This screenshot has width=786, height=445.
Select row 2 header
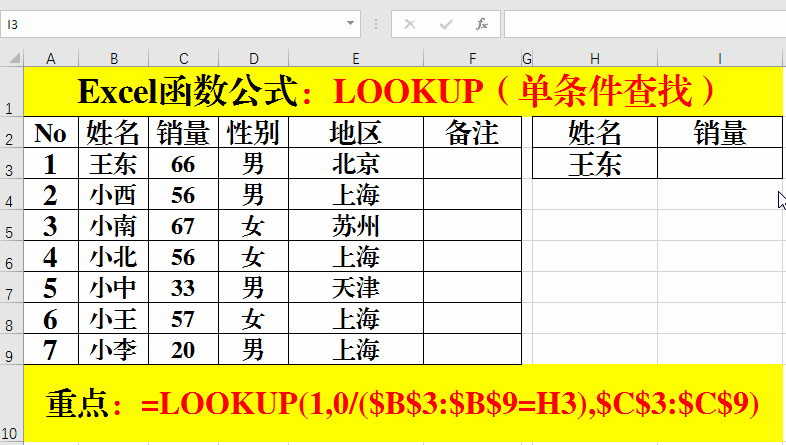tap(11, 132)
